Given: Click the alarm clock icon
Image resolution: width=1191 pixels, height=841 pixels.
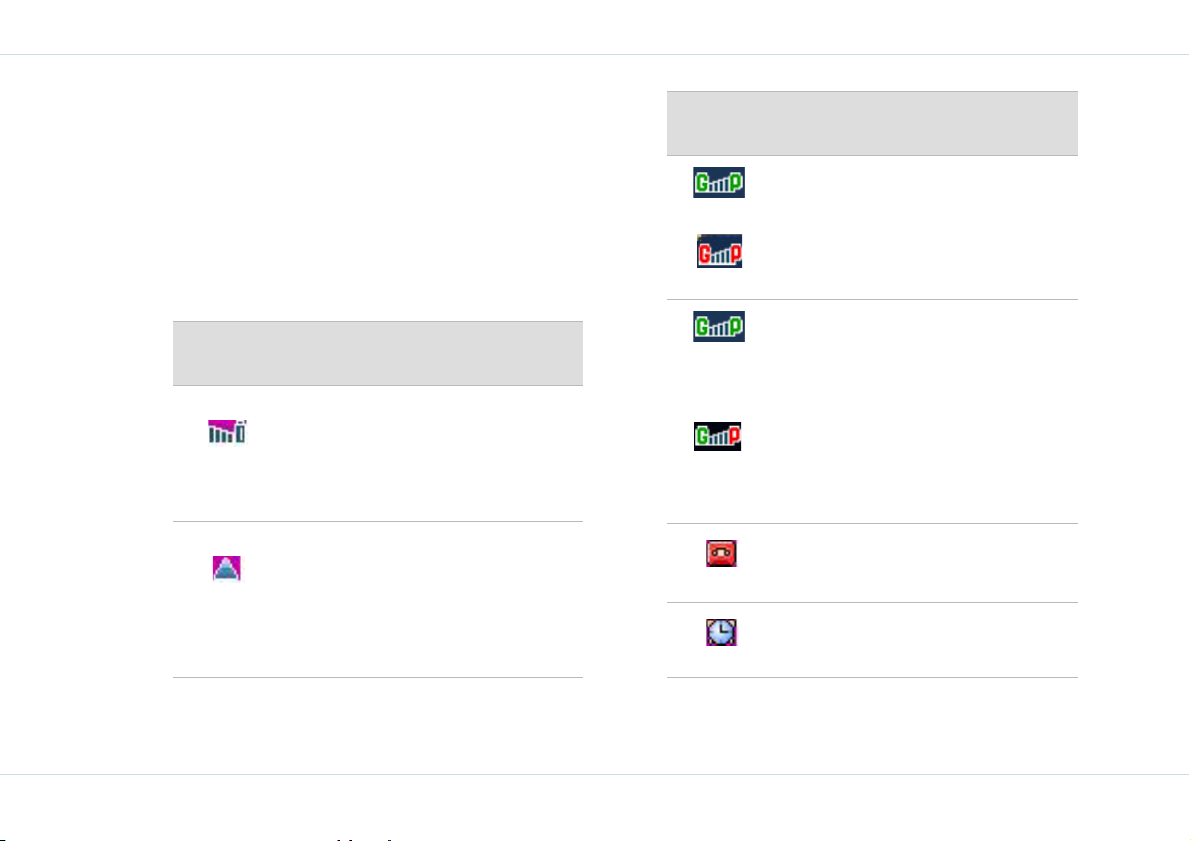Looking at the screenshot, I should (x=721, y=632).
